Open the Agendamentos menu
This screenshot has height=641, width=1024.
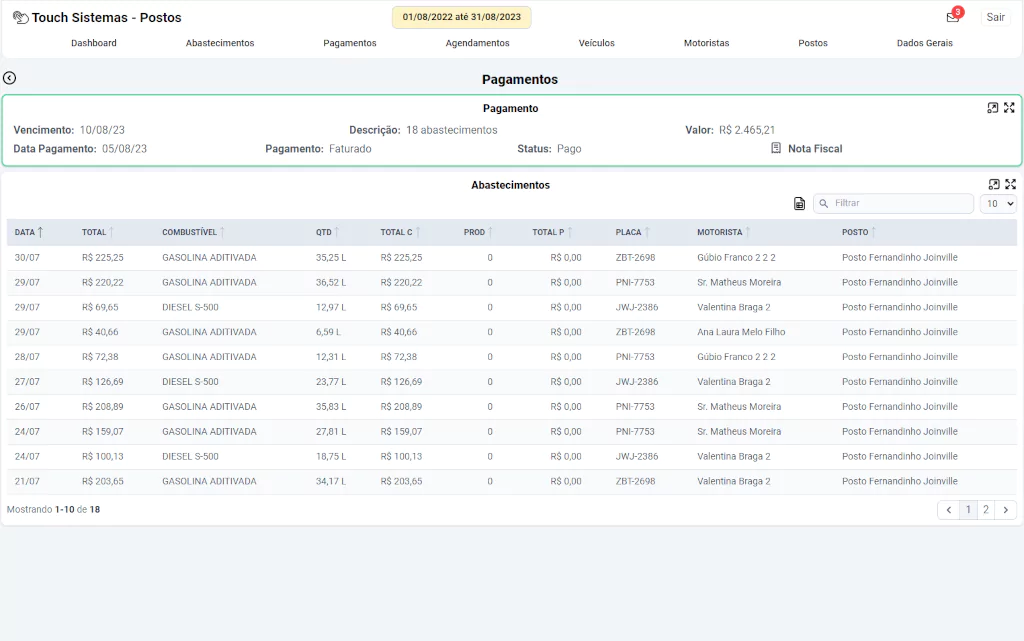click(477, 43)
